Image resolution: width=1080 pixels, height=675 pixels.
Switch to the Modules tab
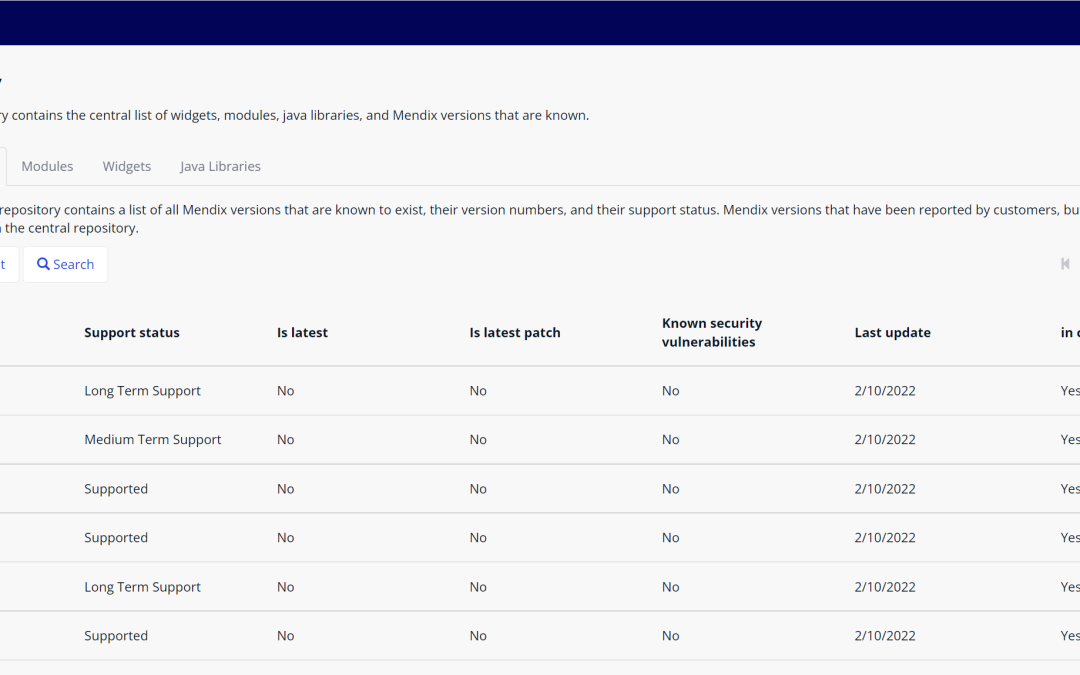pos(47,166)
